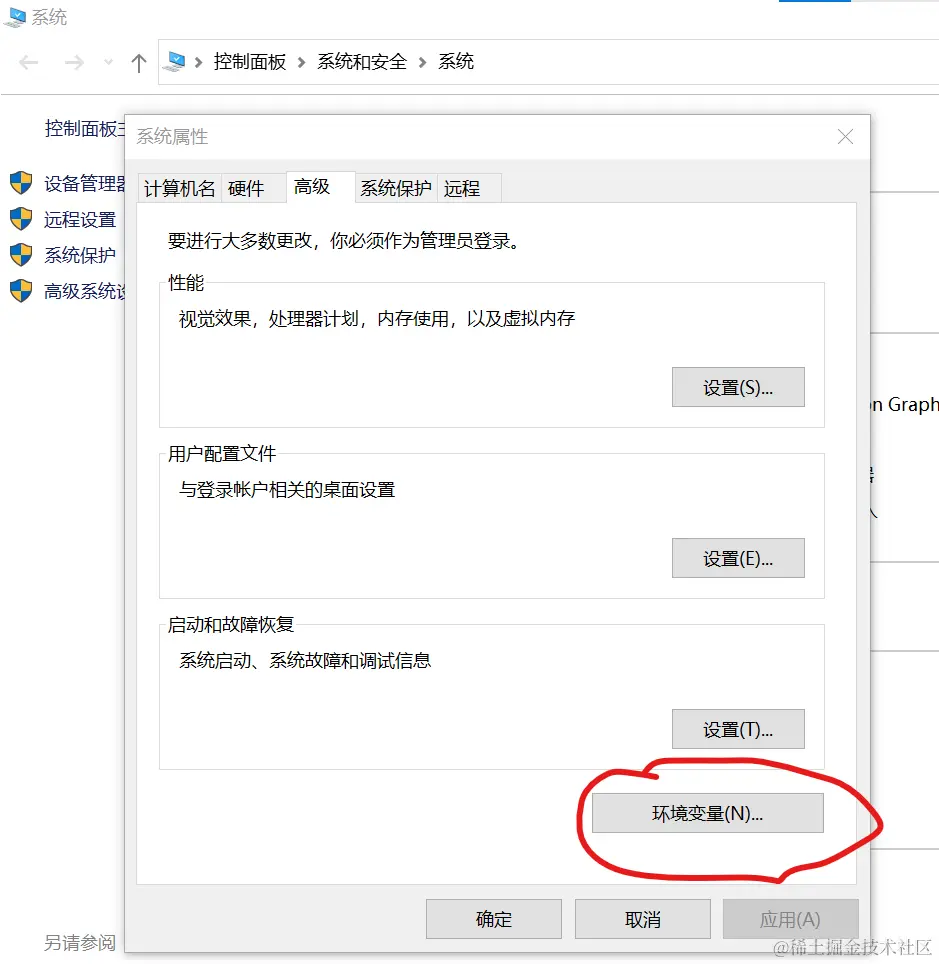
Task: Click shield icon beside 系统保护
Action: [21, 255]
